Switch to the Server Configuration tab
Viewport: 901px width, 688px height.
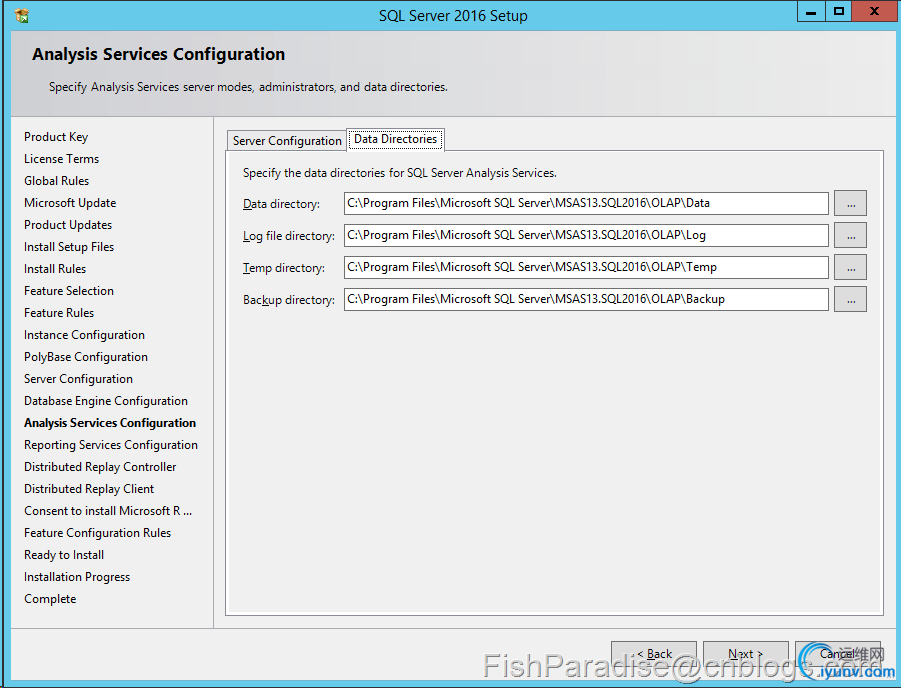[287, 141]
